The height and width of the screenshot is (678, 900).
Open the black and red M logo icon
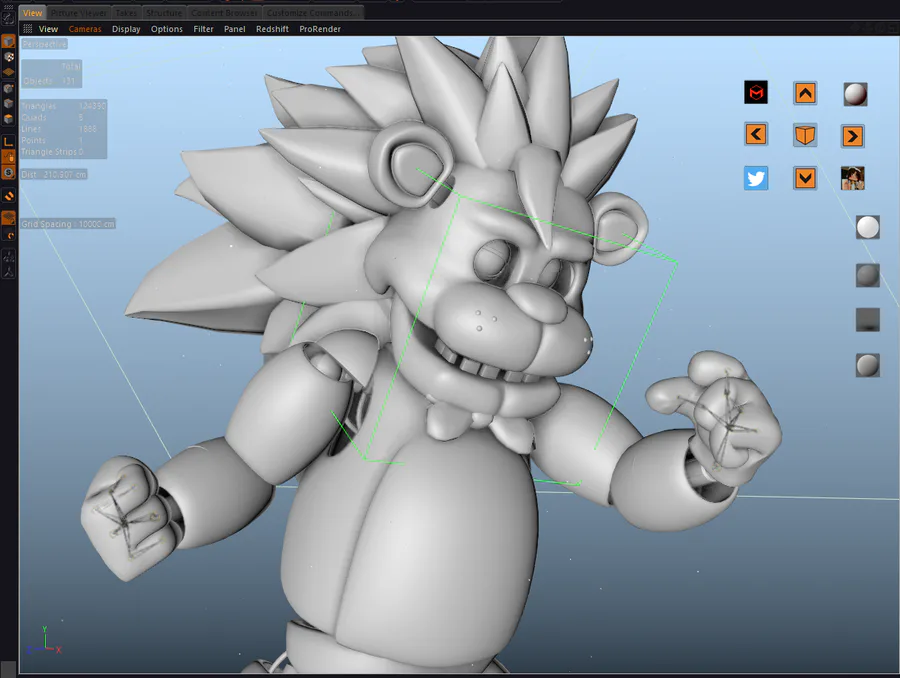click(756, 92)
